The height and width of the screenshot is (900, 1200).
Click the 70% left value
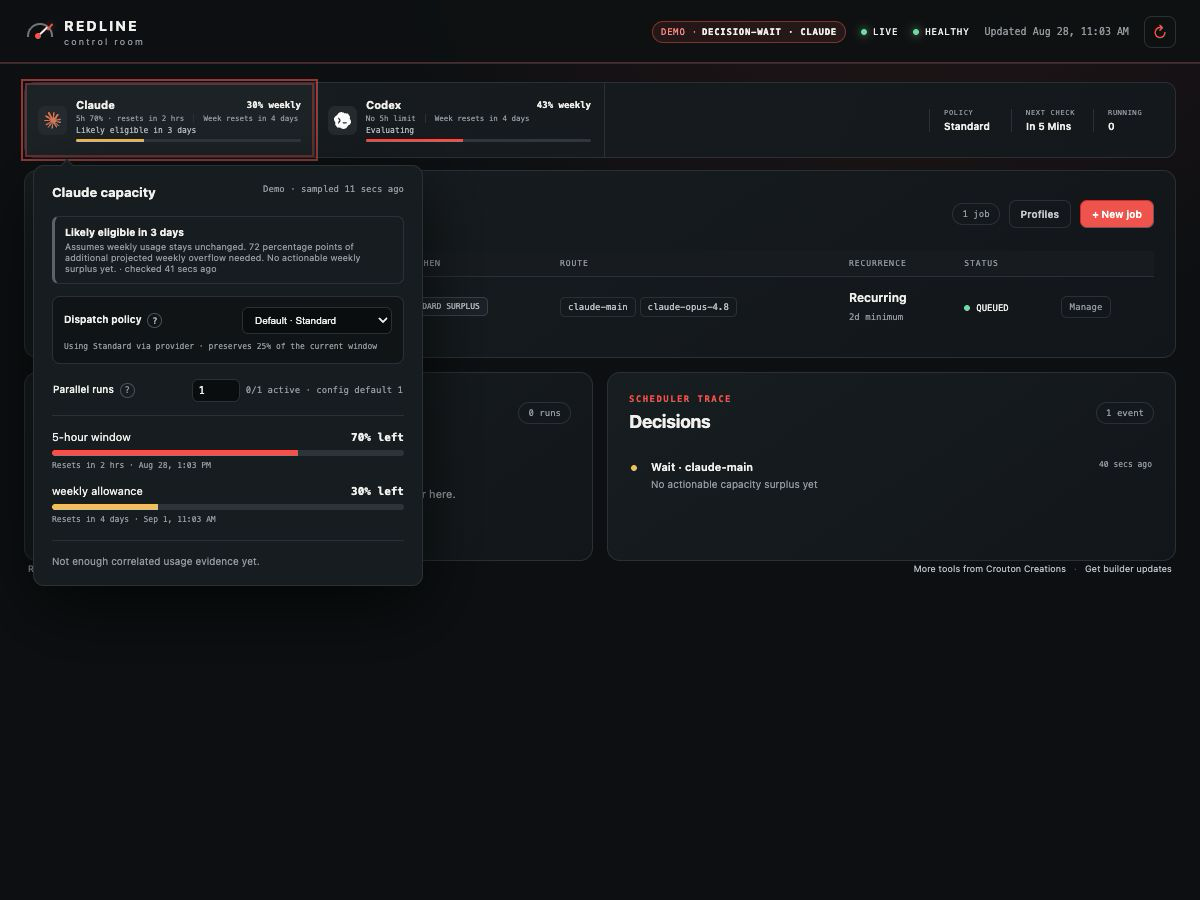(x=377, y=437)
